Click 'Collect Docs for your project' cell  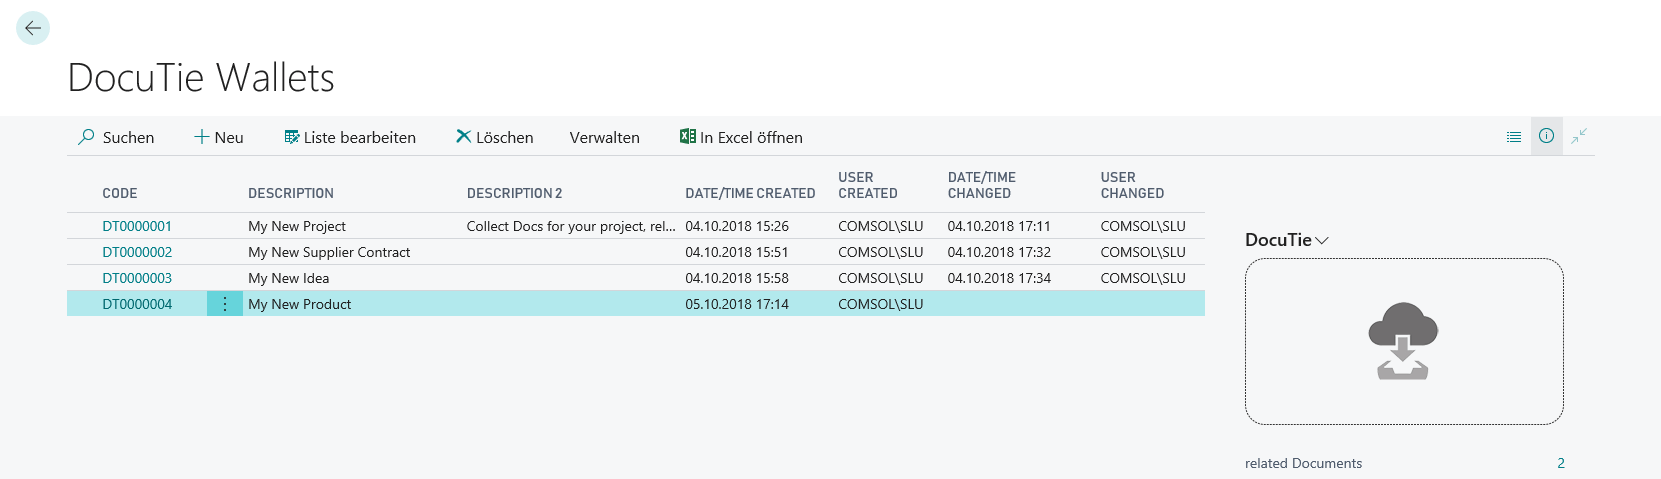point(571,226)
